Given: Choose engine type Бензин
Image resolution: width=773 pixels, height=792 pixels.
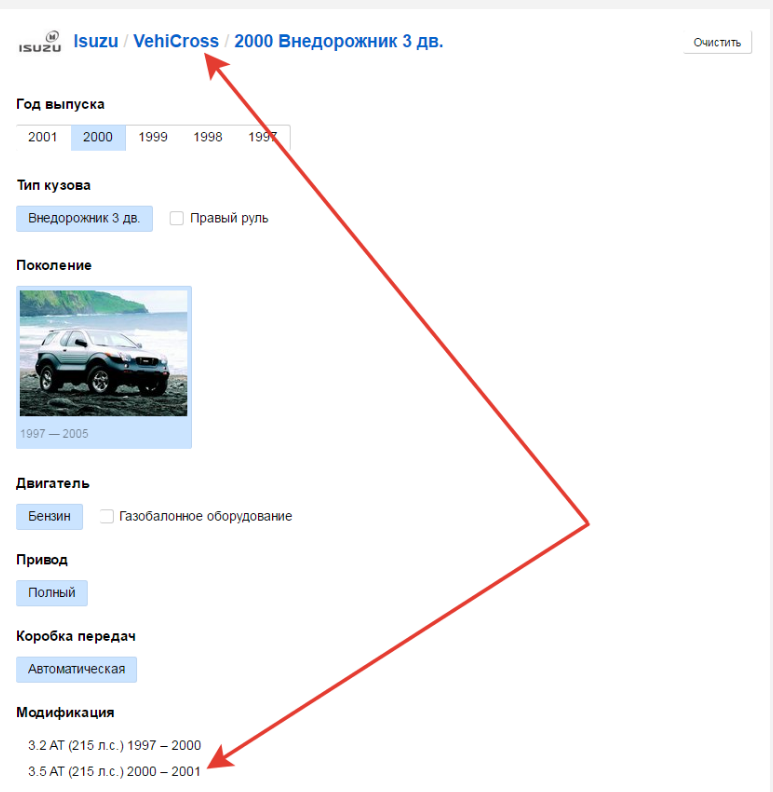Looking at the screenshot, I should point(50,517).
